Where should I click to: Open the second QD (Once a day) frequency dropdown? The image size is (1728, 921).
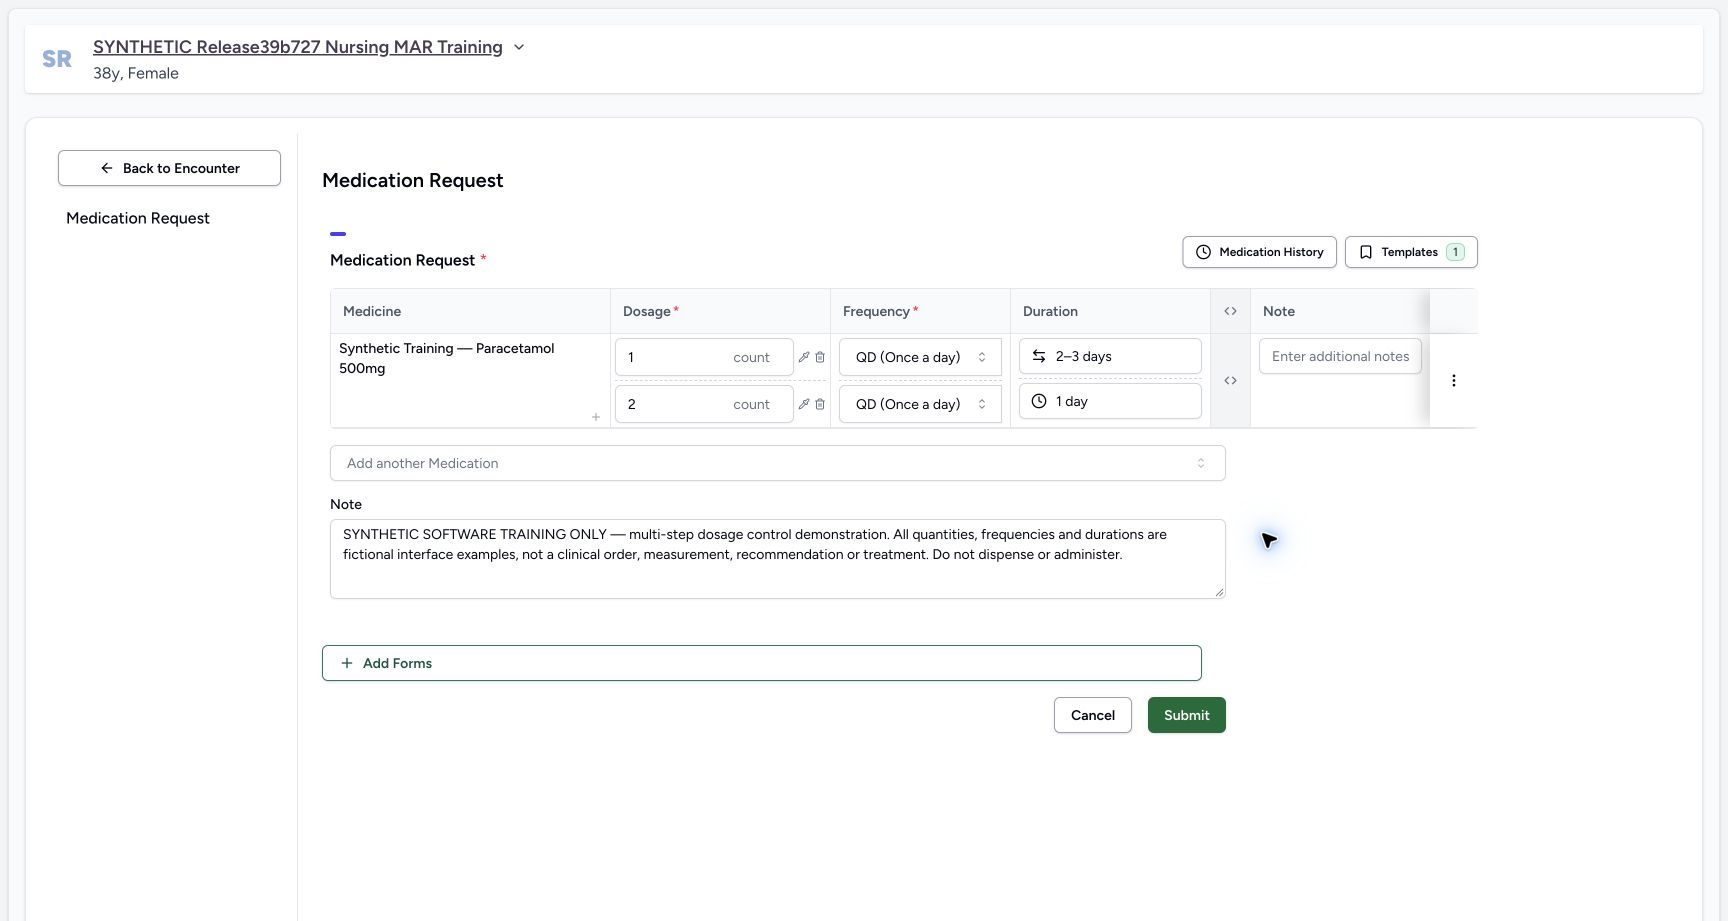(x=920, y=404)
